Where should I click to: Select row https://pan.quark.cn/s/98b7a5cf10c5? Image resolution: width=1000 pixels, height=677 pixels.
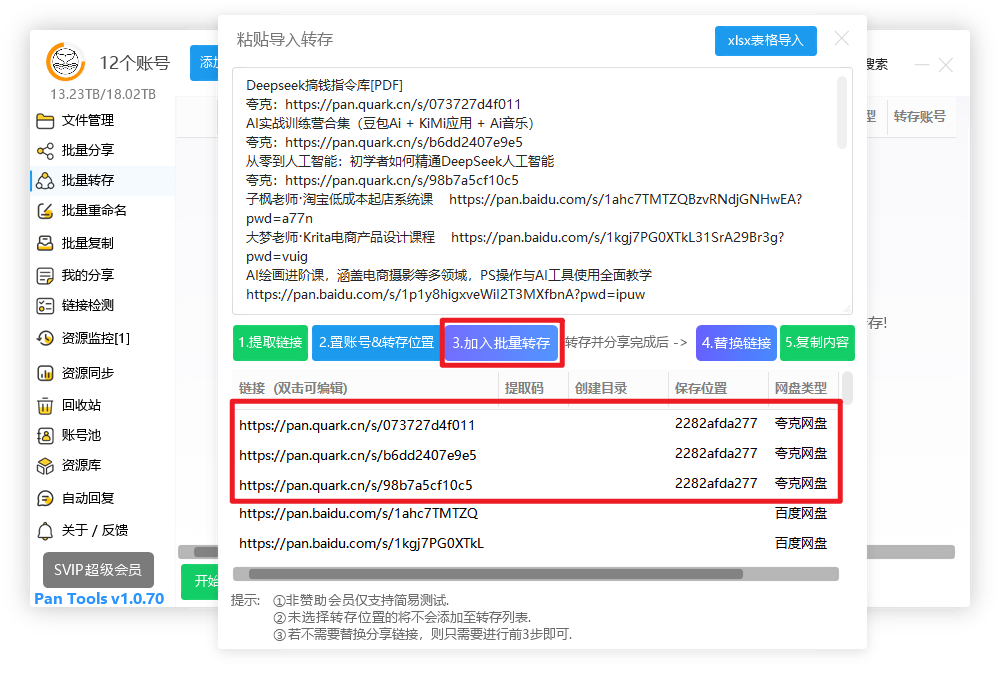pyautogui.click(x=536, y=484)
